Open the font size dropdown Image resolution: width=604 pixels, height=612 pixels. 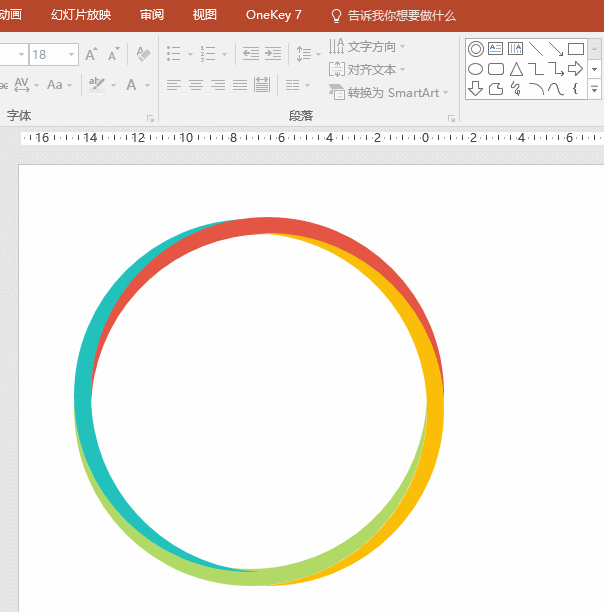71,55
